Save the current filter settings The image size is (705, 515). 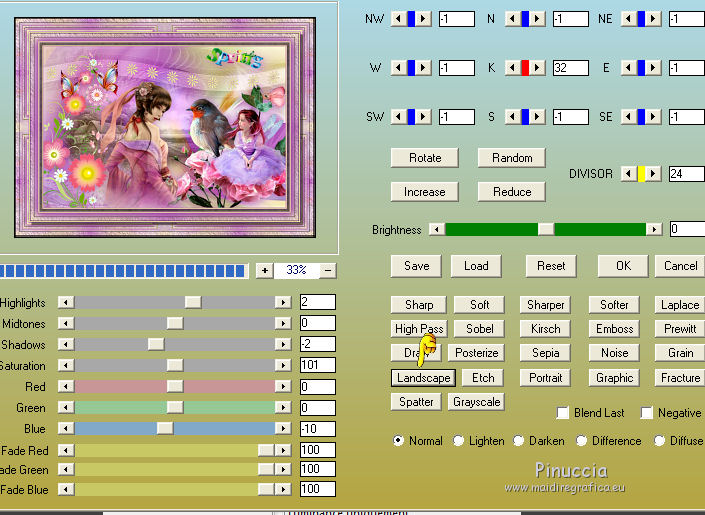click(x=416, y=266)
